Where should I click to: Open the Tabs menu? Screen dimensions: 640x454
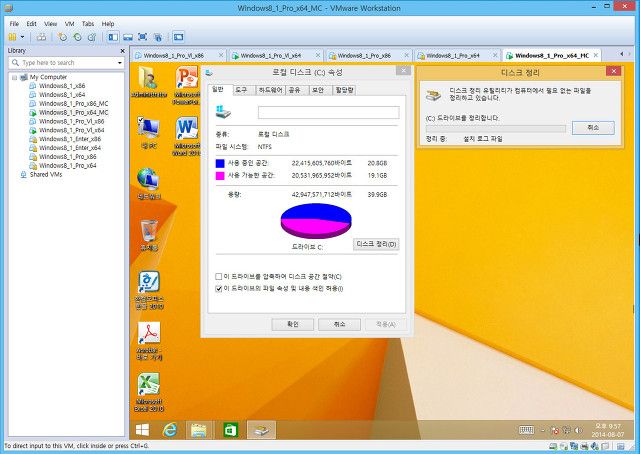point(88,24)
